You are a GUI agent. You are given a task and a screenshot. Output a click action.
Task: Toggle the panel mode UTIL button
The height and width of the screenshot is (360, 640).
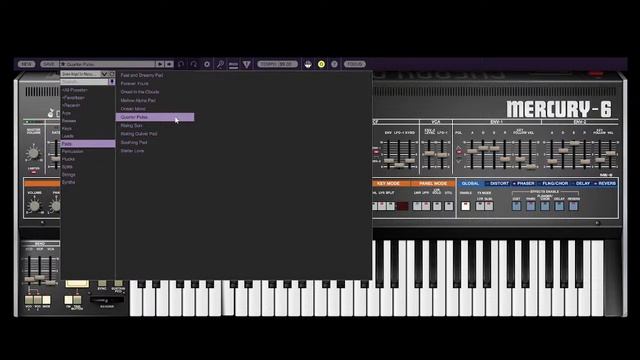(x=449, y=206)
